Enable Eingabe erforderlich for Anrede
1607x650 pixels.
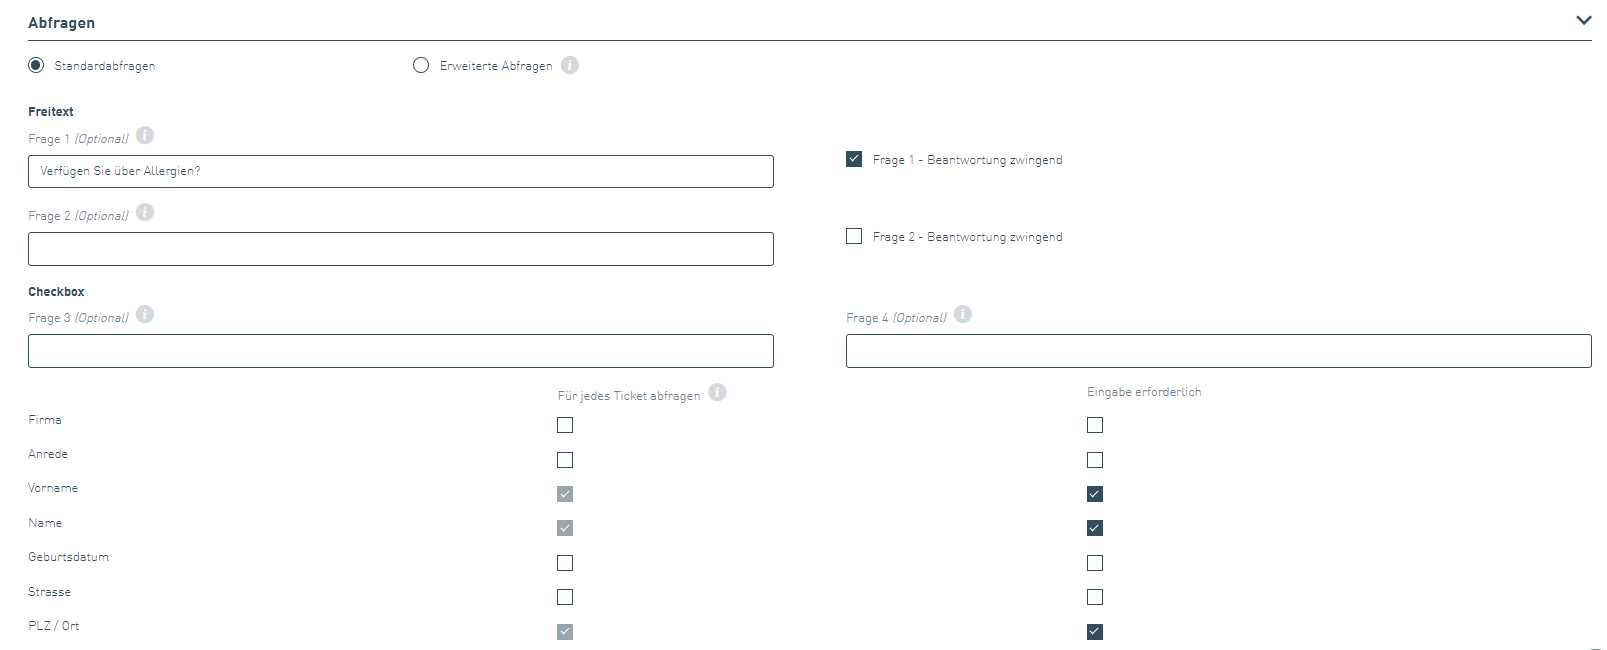pos(1095,460)
